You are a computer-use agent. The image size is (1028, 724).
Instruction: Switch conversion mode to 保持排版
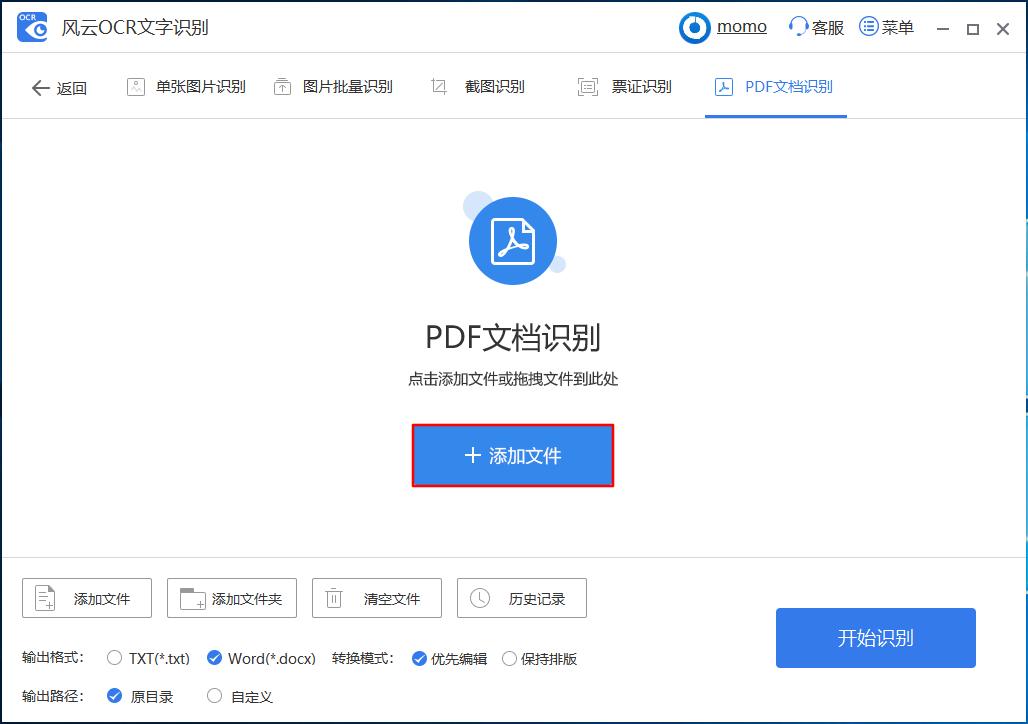point(510,658)
